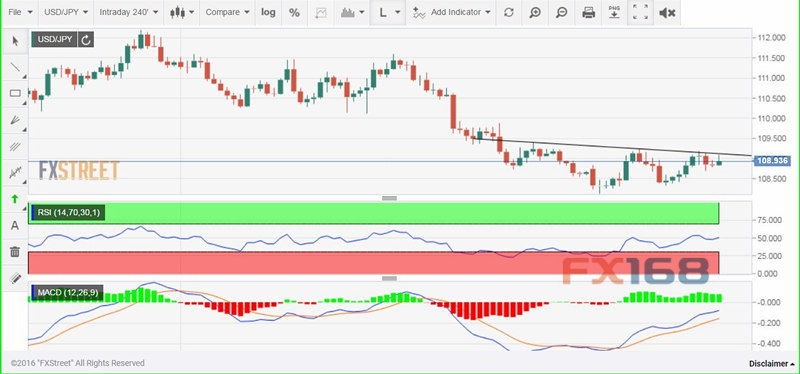Screen dimensions: 800x374
Task: Open the Compare dropdown
Action: (228, 12)
